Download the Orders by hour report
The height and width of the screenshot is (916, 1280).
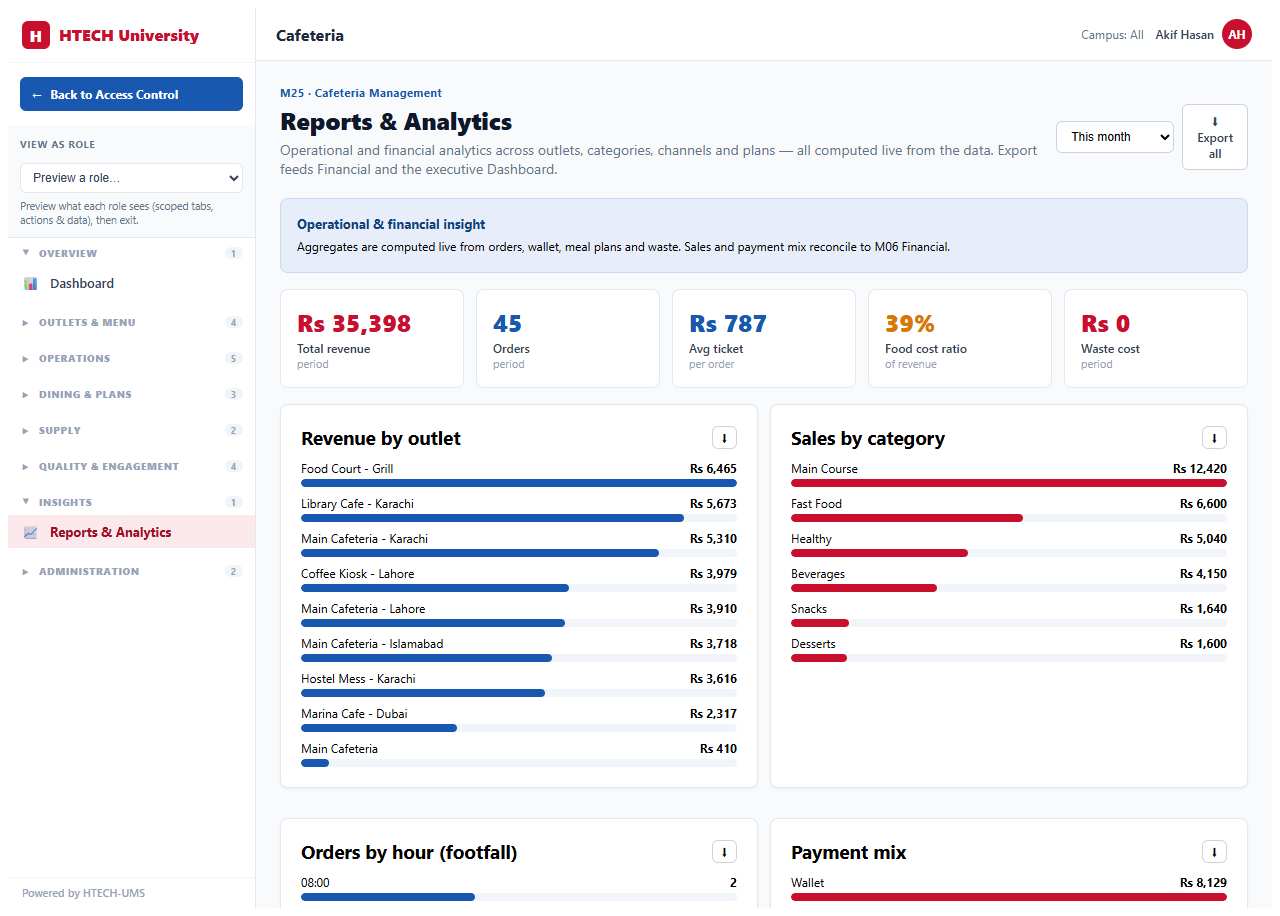724,852
